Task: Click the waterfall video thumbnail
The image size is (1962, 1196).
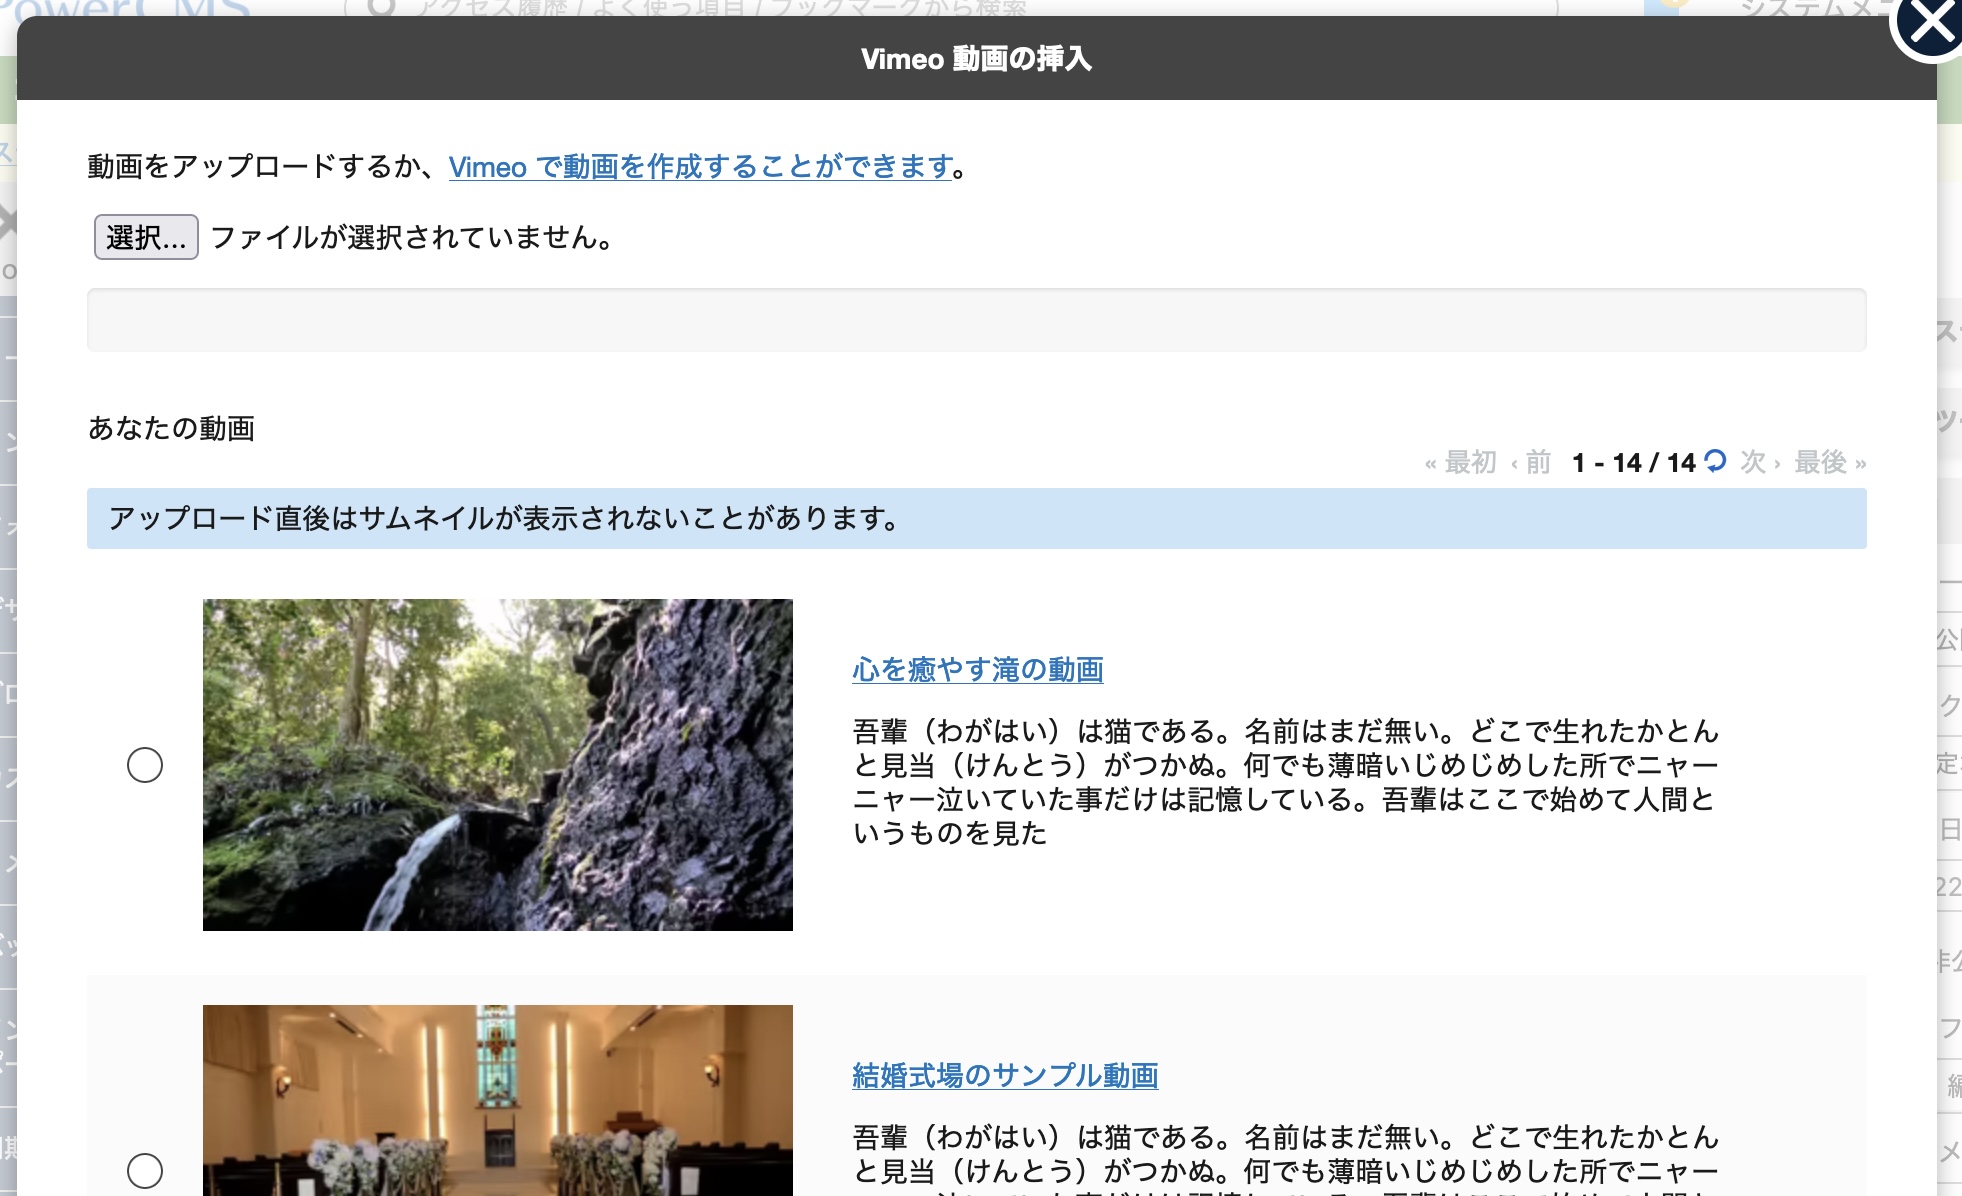Action: [498, 765]
